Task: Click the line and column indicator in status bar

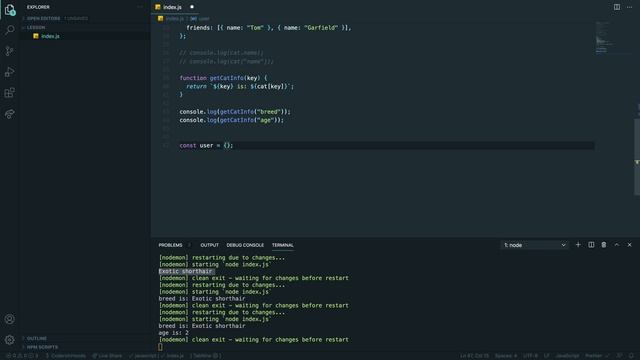Action: [474, 356]
